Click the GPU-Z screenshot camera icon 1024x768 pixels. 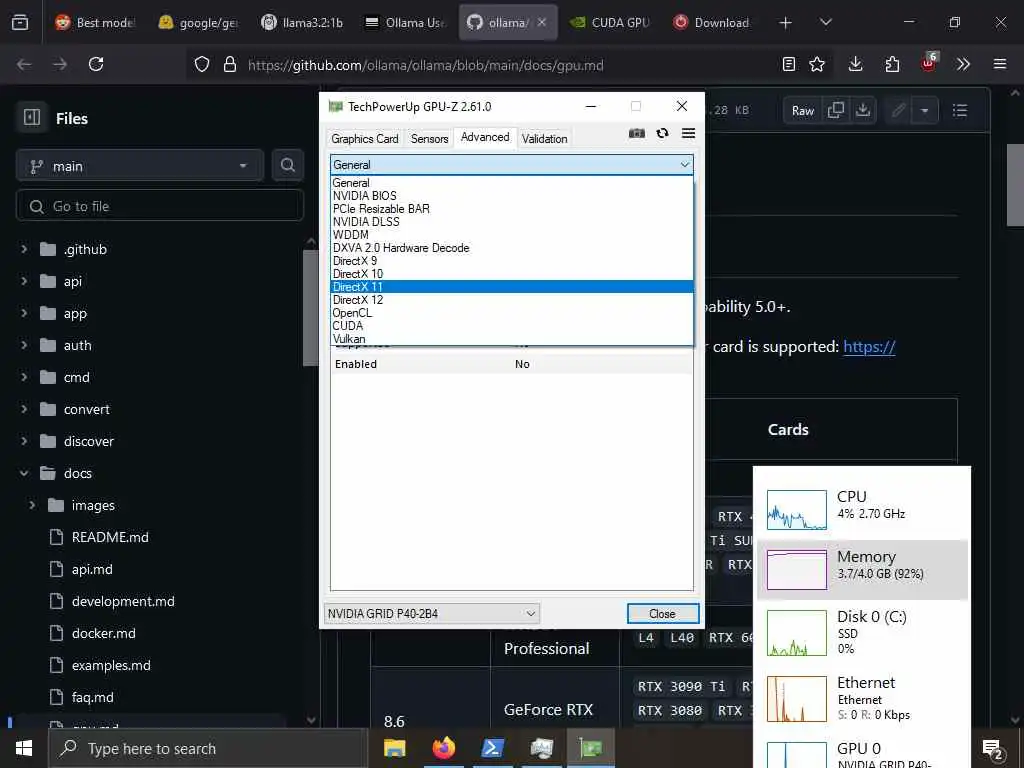[x=637, y=133]
